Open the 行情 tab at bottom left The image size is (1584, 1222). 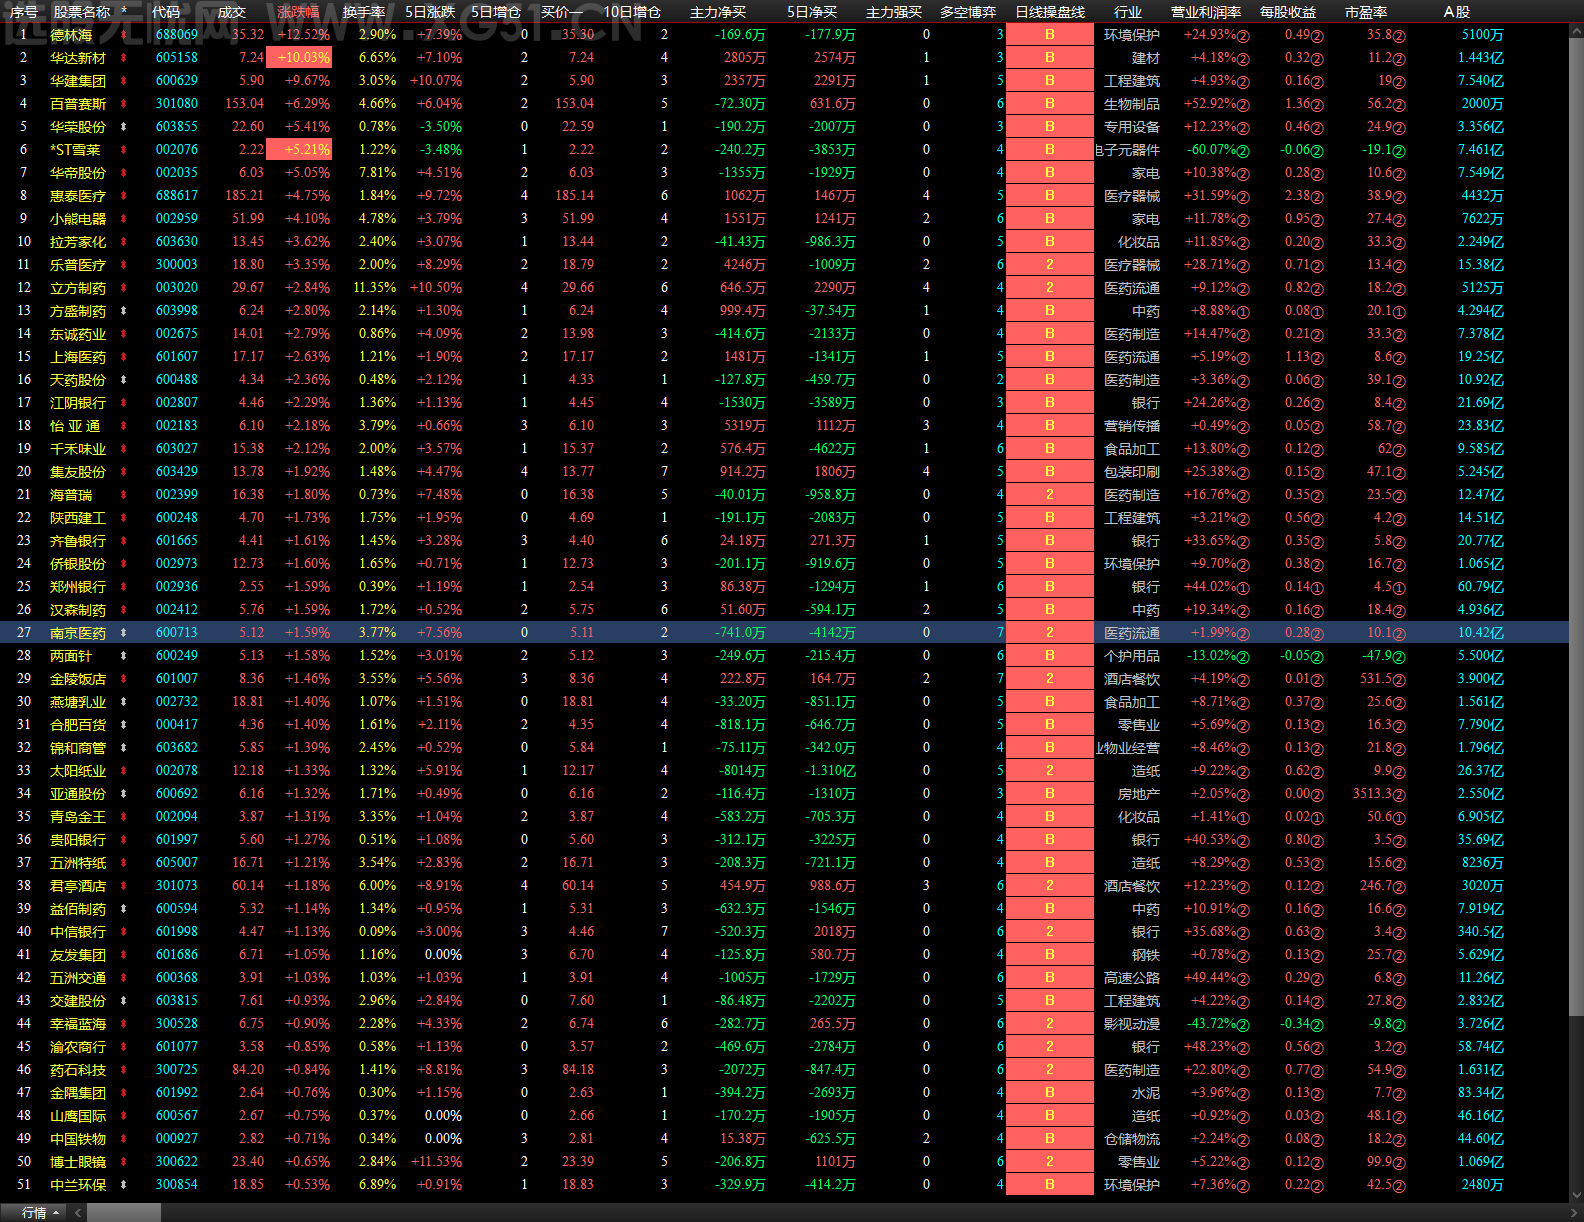[34, 1213]
